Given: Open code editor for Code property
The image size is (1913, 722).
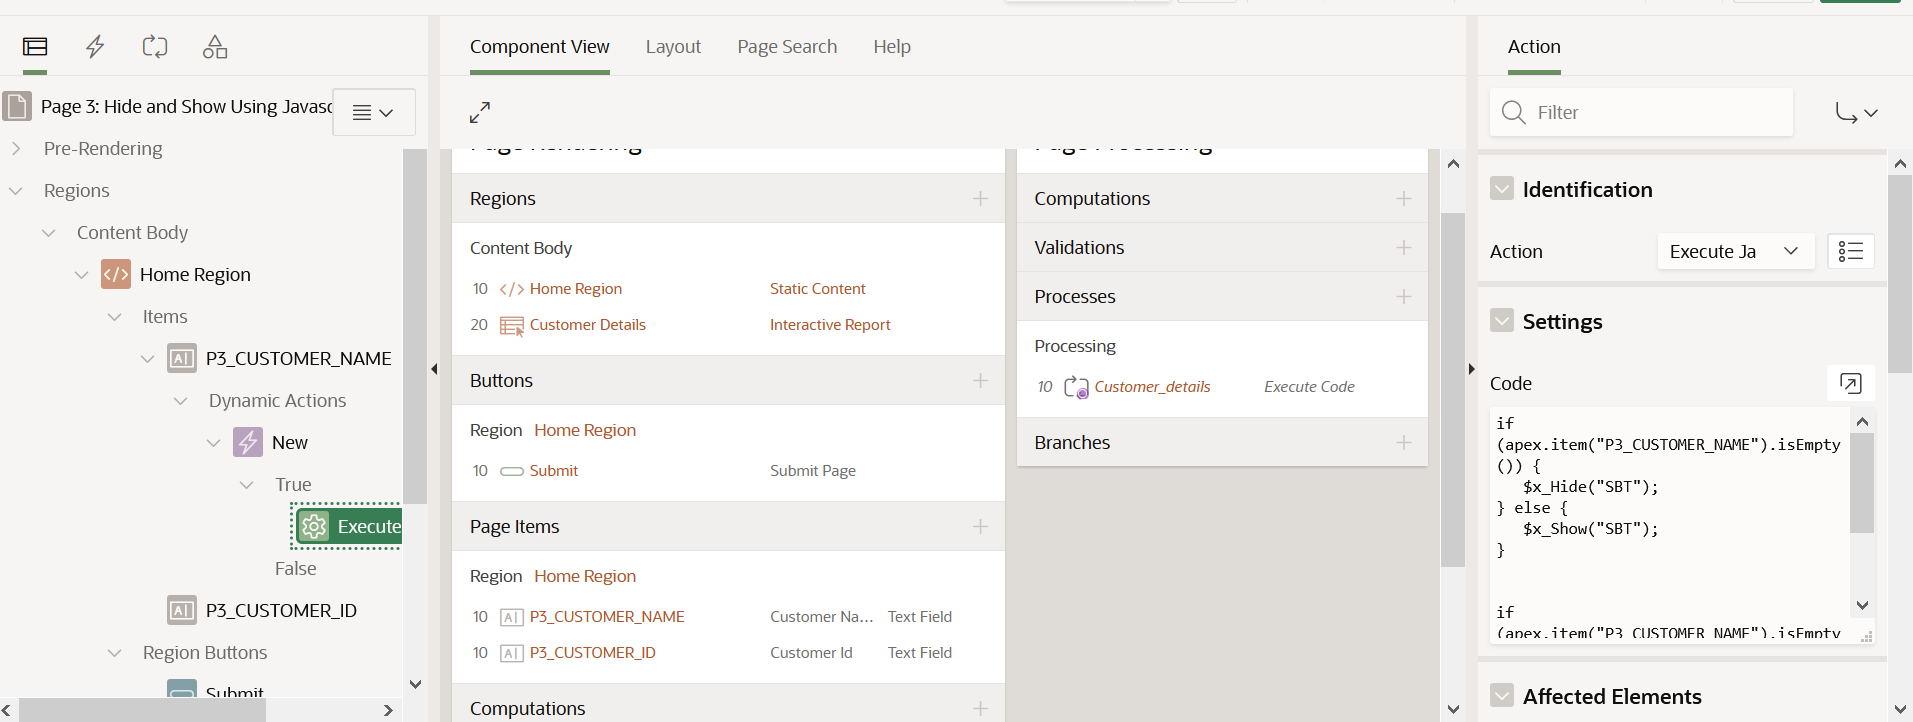Looking at the screenshot, I should [1850, 383].
